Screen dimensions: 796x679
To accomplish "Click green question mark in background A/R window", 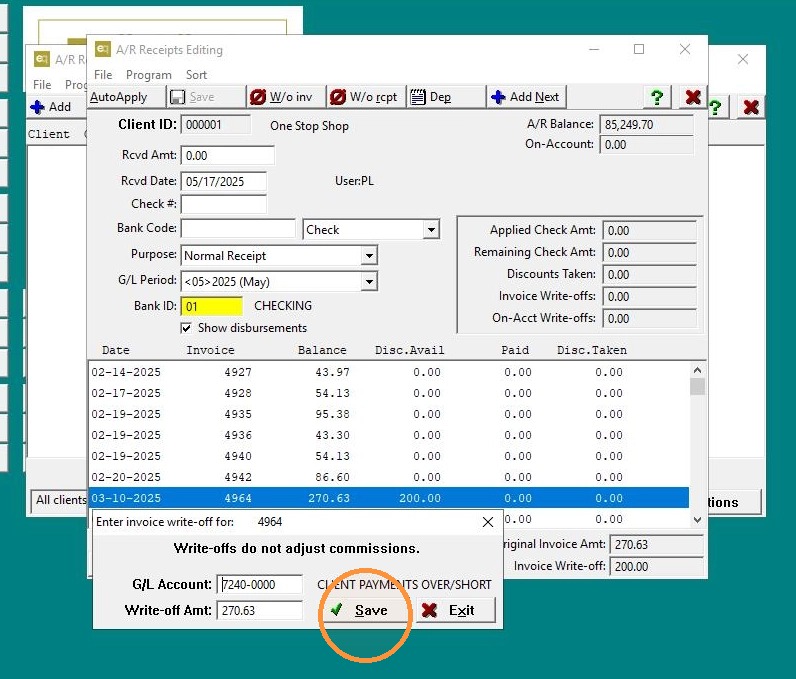I will tap(715, 107).
